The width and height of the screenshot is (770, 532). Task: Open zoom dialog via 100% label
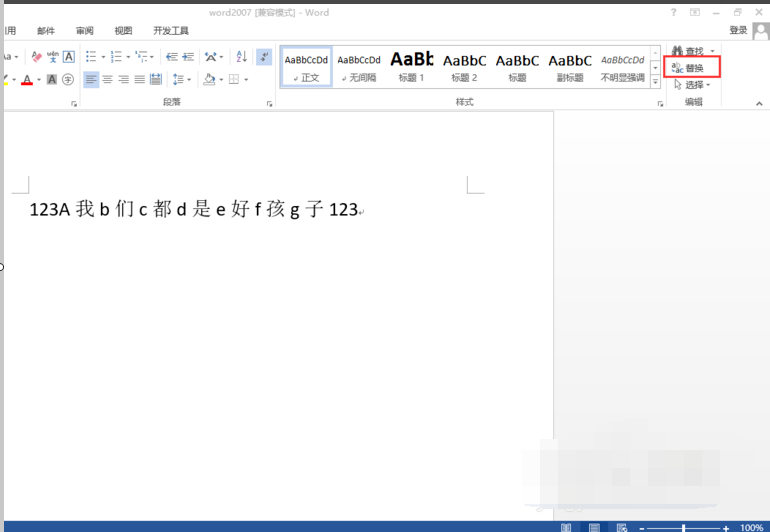coord(752,528)
